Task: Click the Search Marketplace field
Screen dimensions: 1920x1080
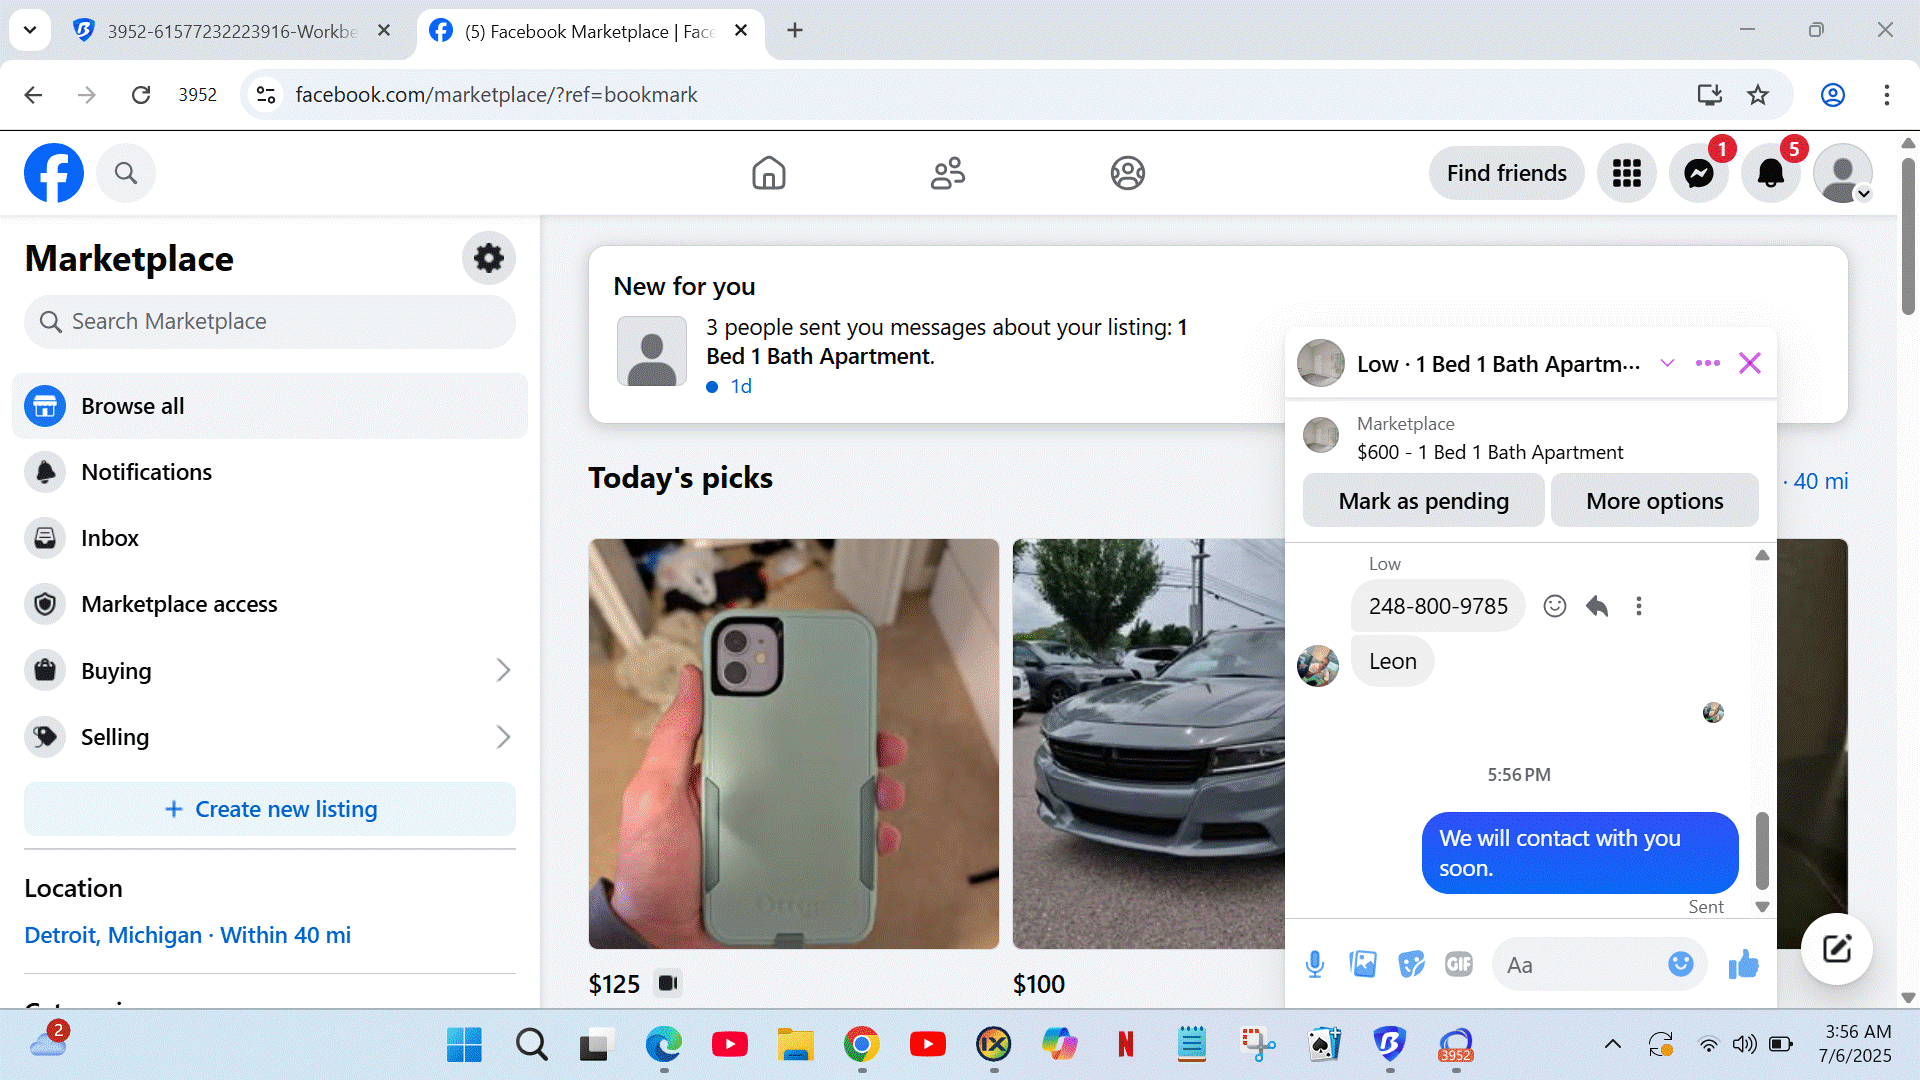Action: tap(270, 321)
